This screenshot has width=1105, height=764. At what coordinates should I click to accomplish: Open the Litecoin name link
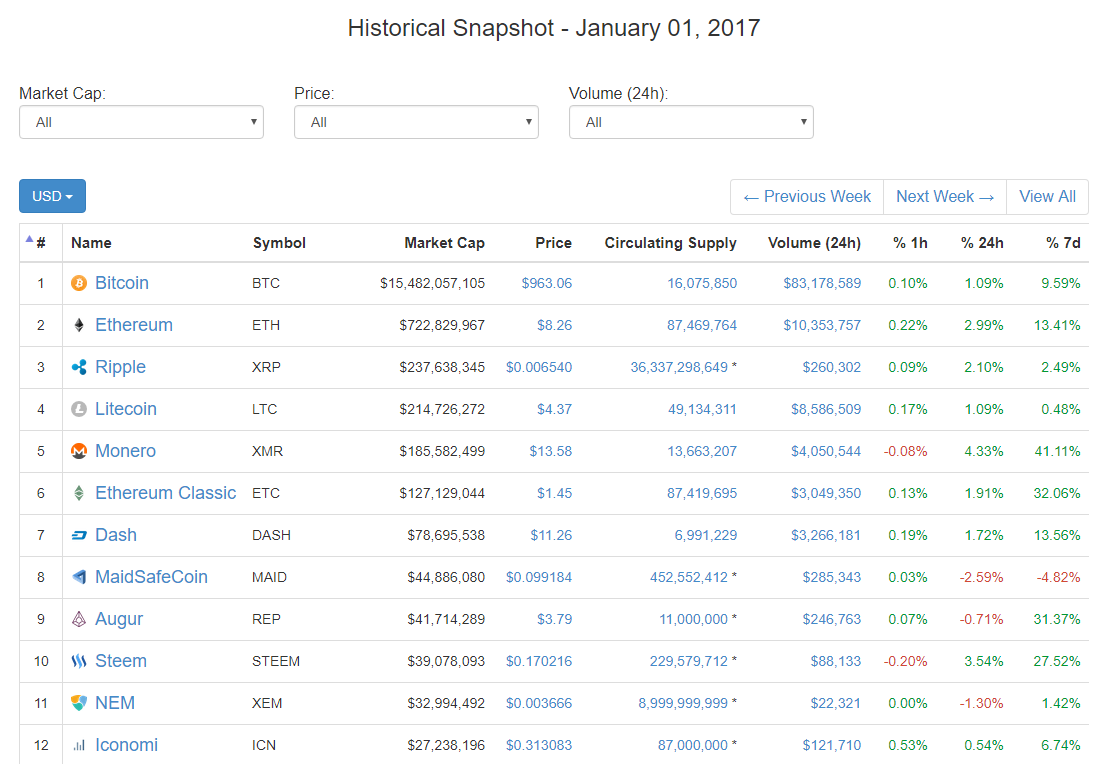[x=126, y=409]
